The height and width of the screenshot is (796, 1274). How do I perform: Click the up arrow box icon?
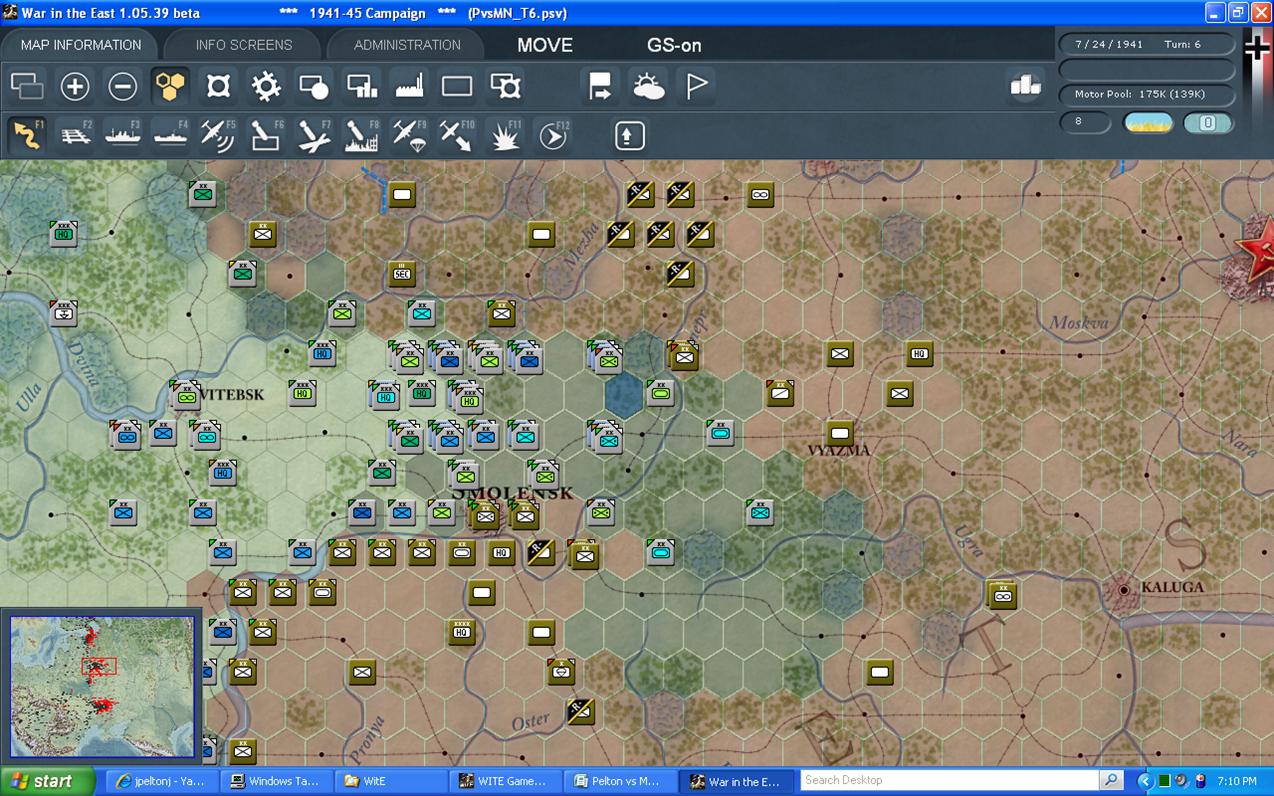click(629, 135)
